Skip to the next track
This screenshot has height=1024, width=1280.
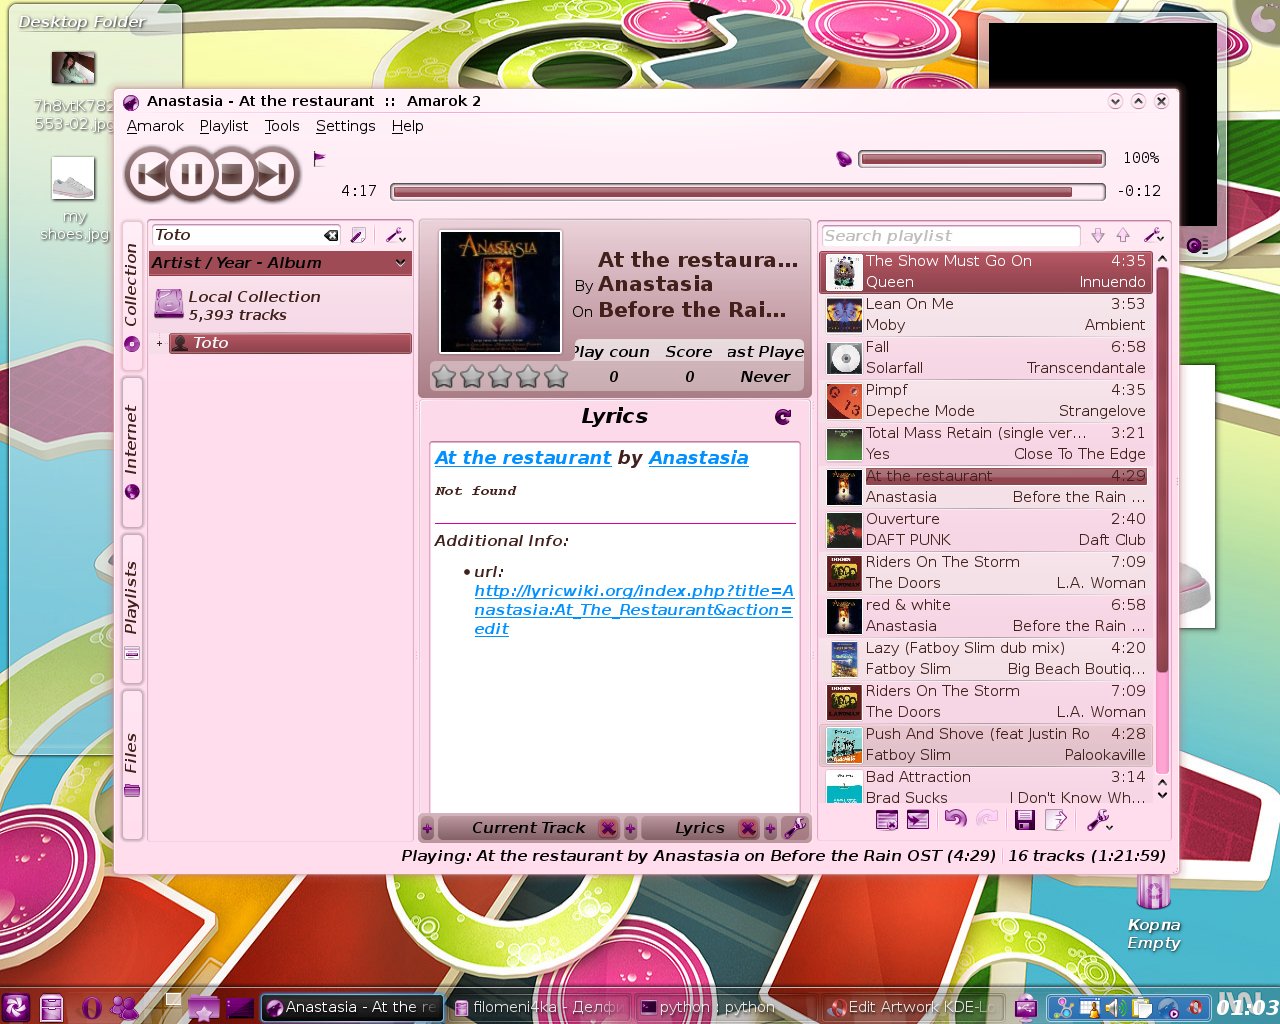(x=273, y=175)
